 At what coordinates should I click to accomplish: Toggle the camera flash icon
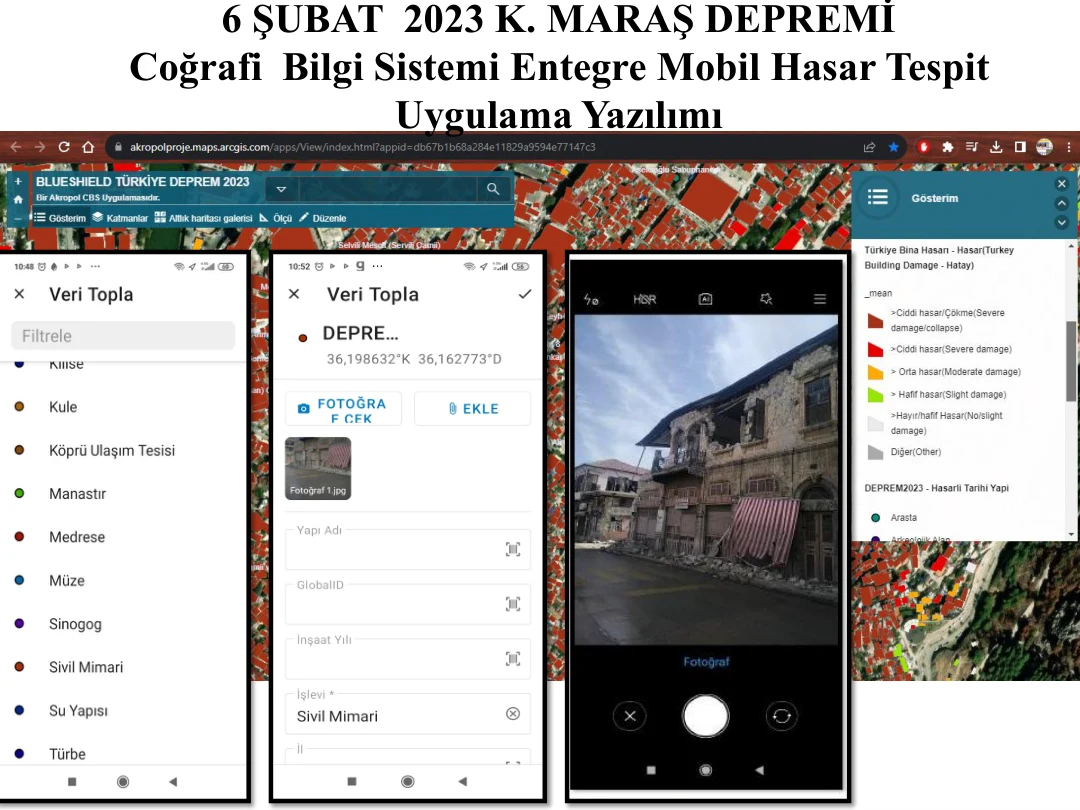[591, 299]
